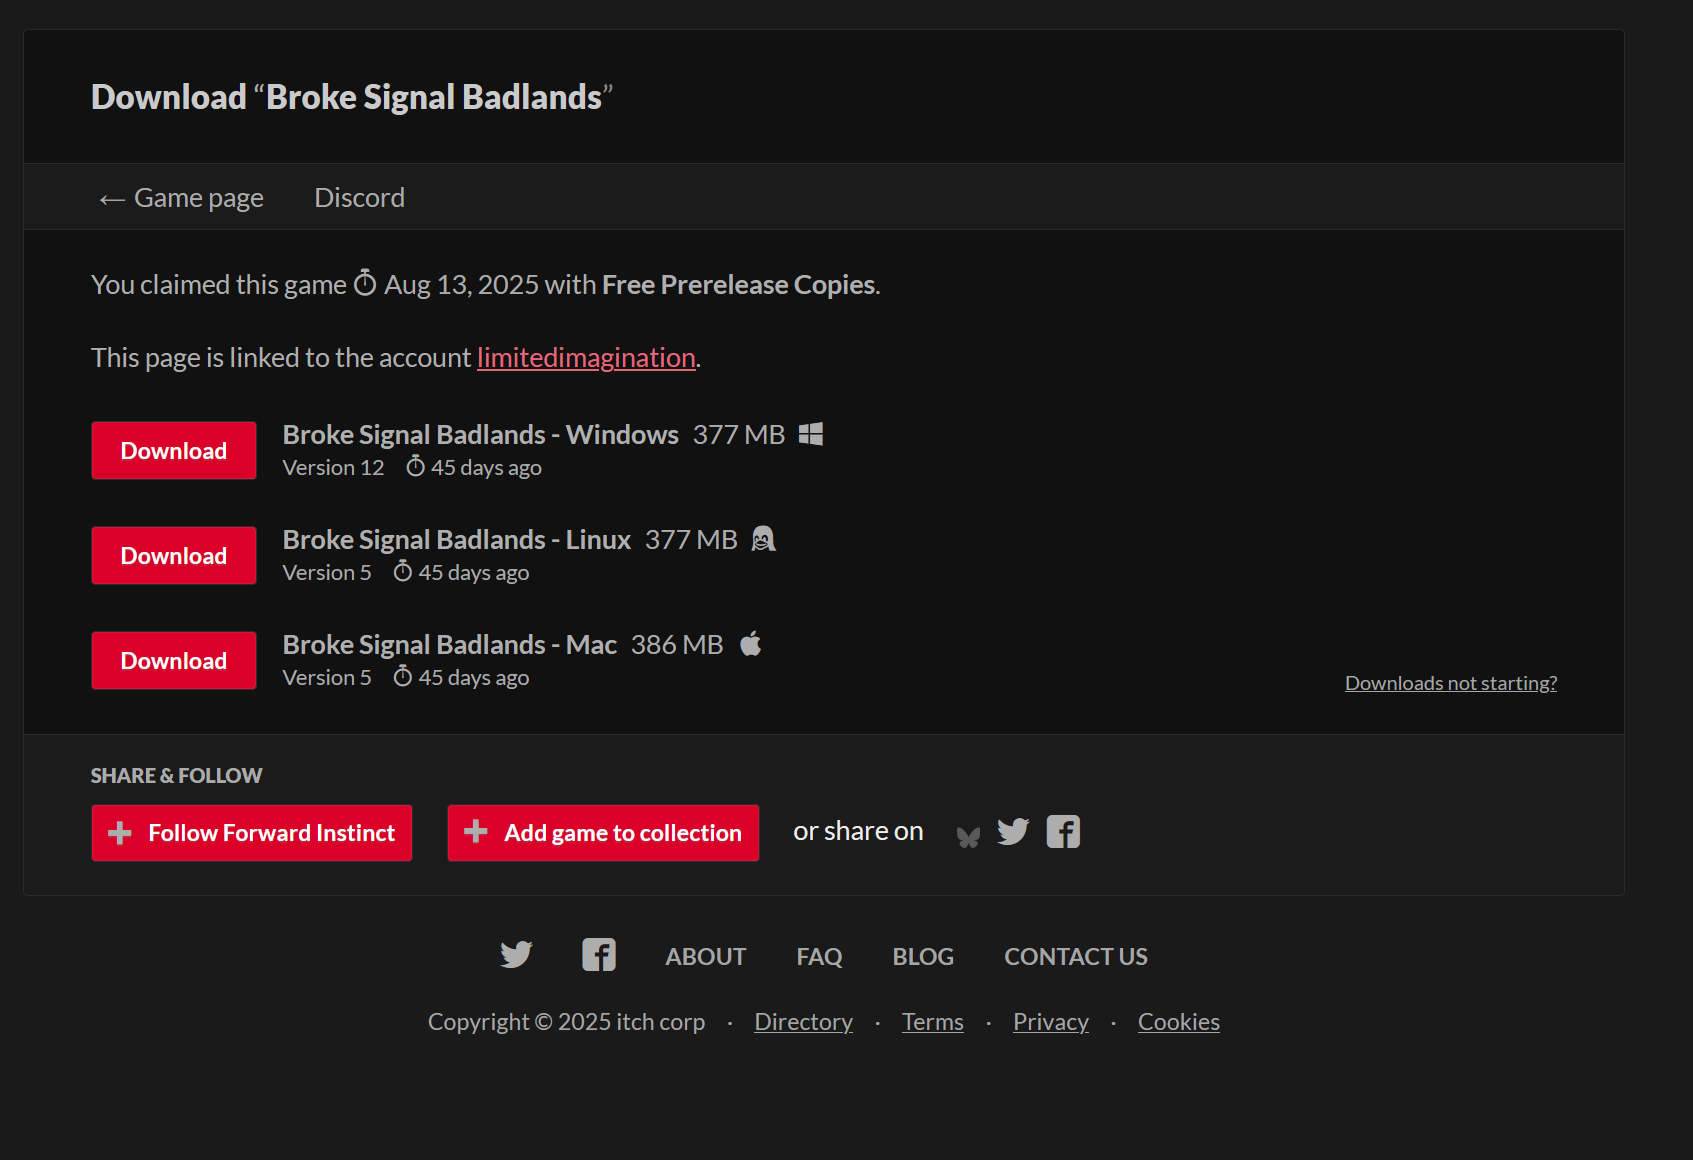Click Downloads not starting? help link
Viewport: 1693px width, 1160px height.
coord(1450,683)
